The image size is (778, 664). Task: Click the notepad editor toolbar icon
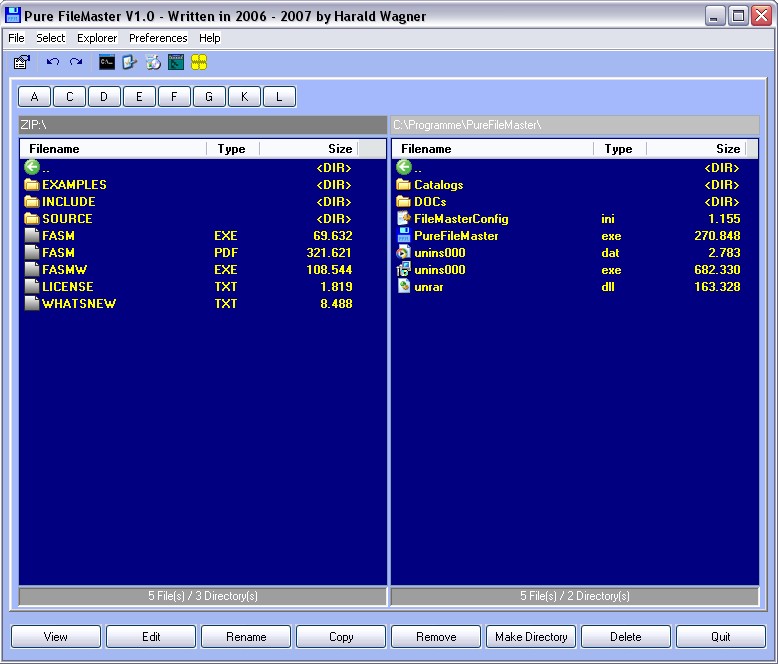point(130,62)
